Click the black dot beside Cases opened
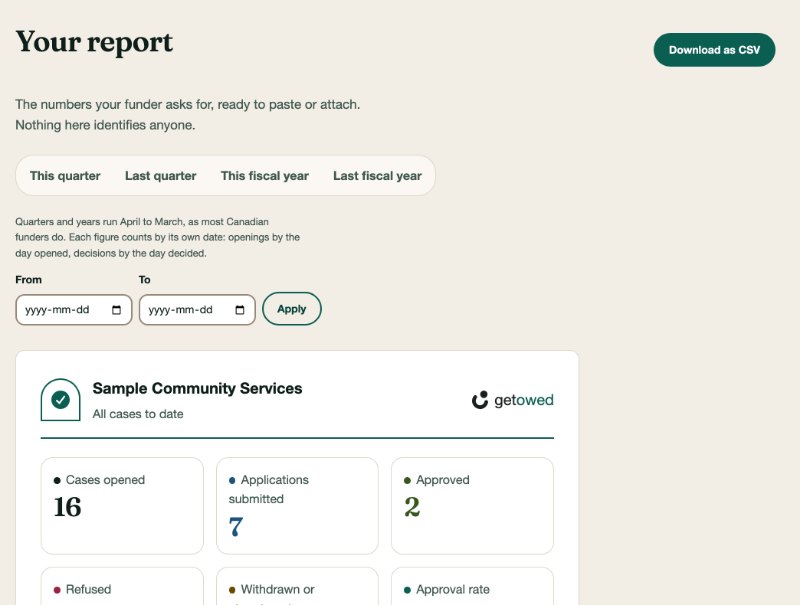Viewport: 800px width, 605px height. tap(57, 481)
